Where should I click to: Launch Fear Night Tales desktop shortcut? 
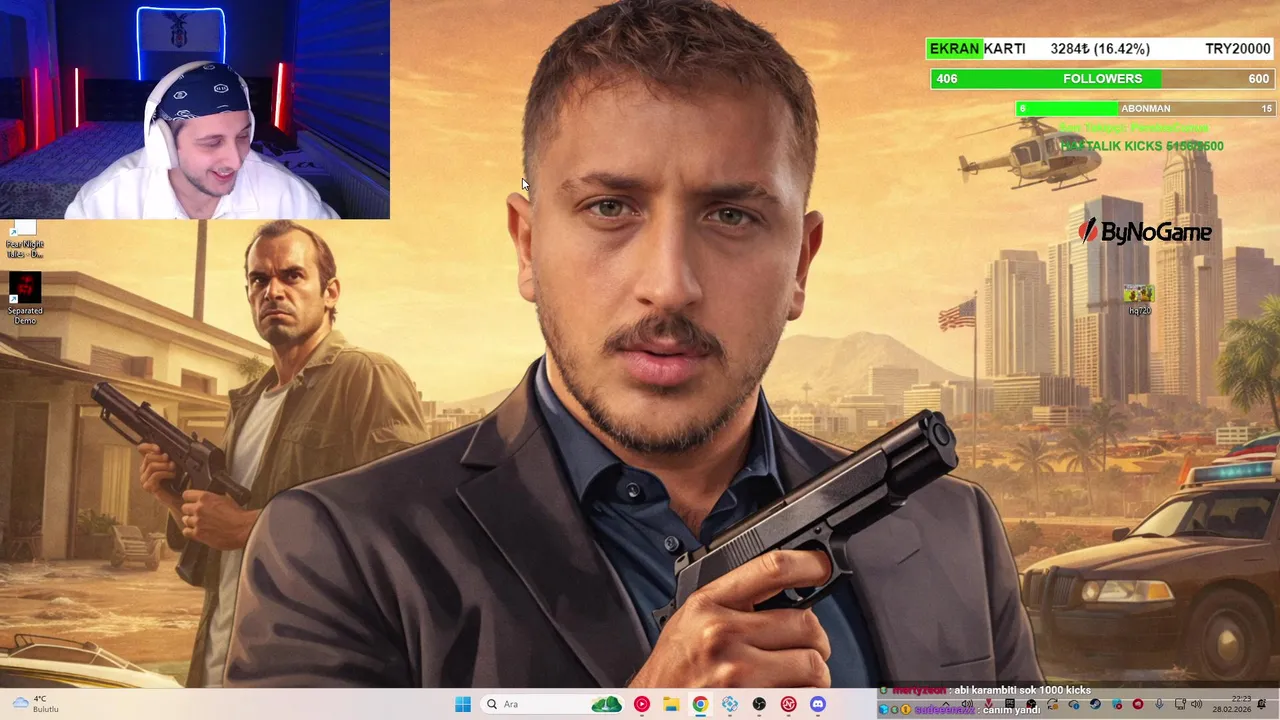coord(25,241)
